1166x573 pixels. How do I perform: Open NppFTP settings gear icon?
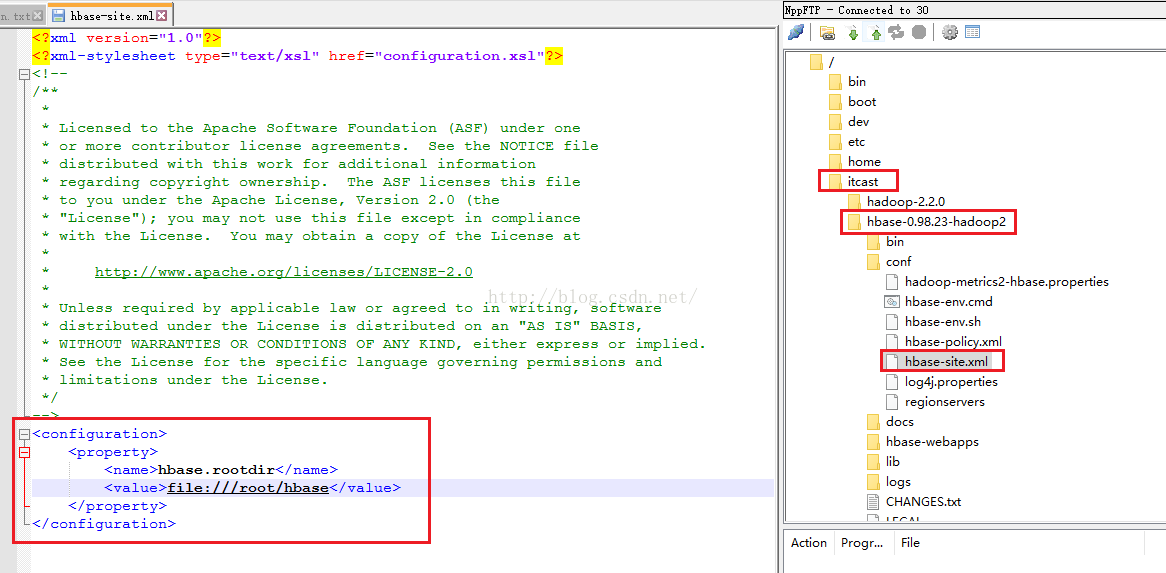tap(950, 32)
